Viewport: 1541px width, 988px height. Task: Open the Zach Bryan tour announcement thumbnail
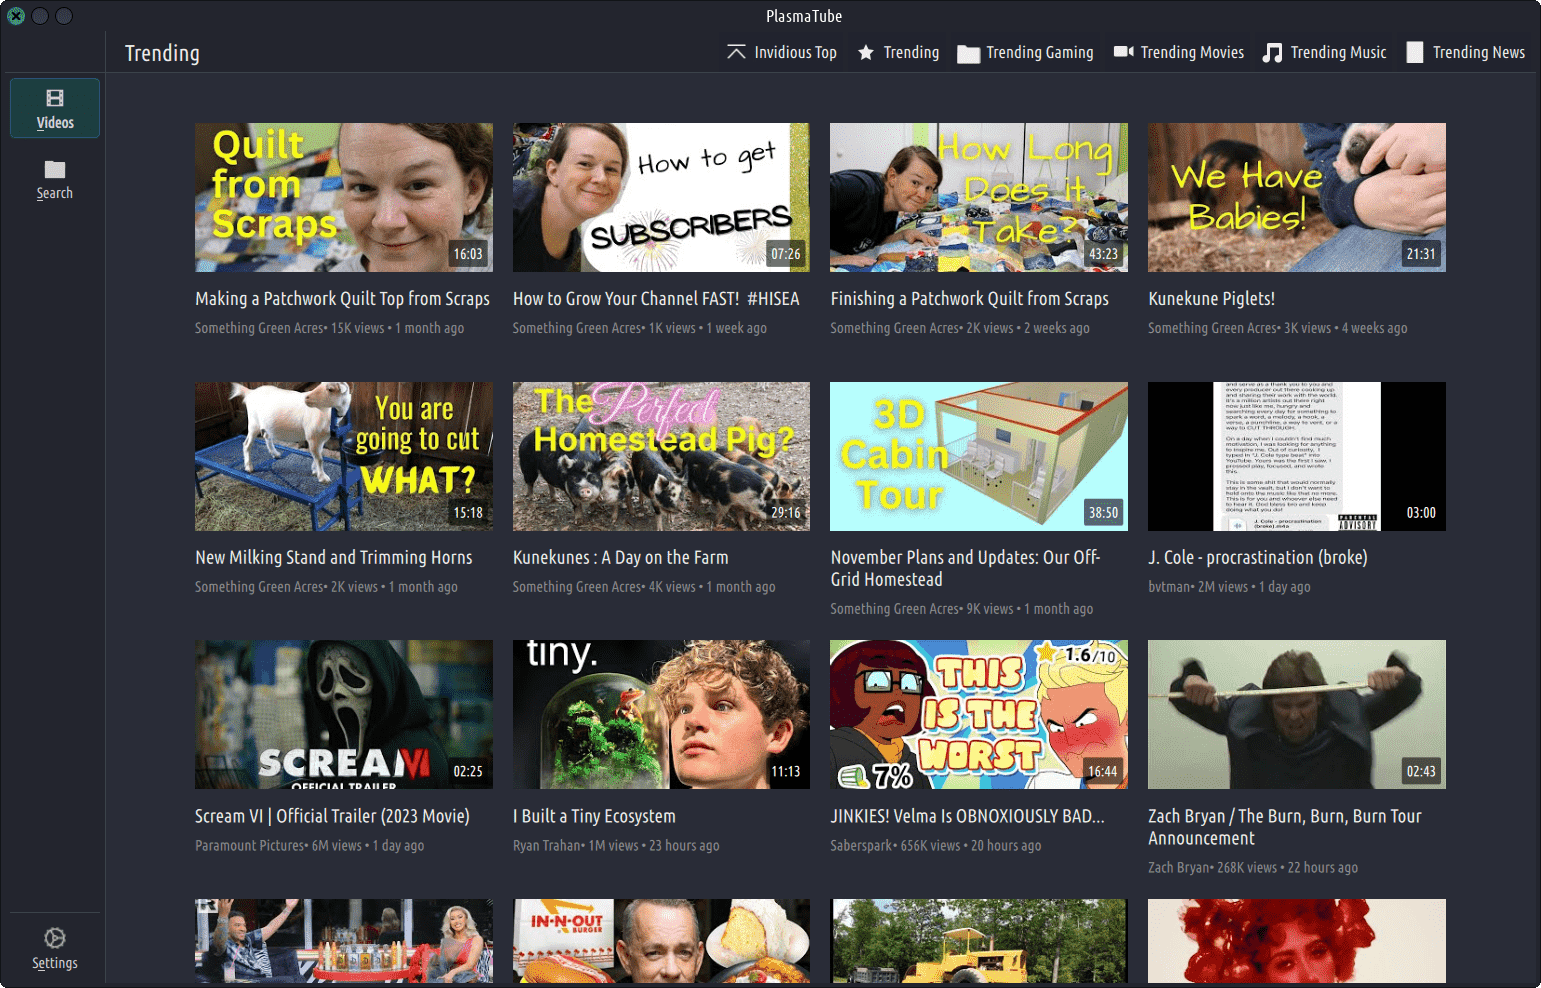(1296, 714)
